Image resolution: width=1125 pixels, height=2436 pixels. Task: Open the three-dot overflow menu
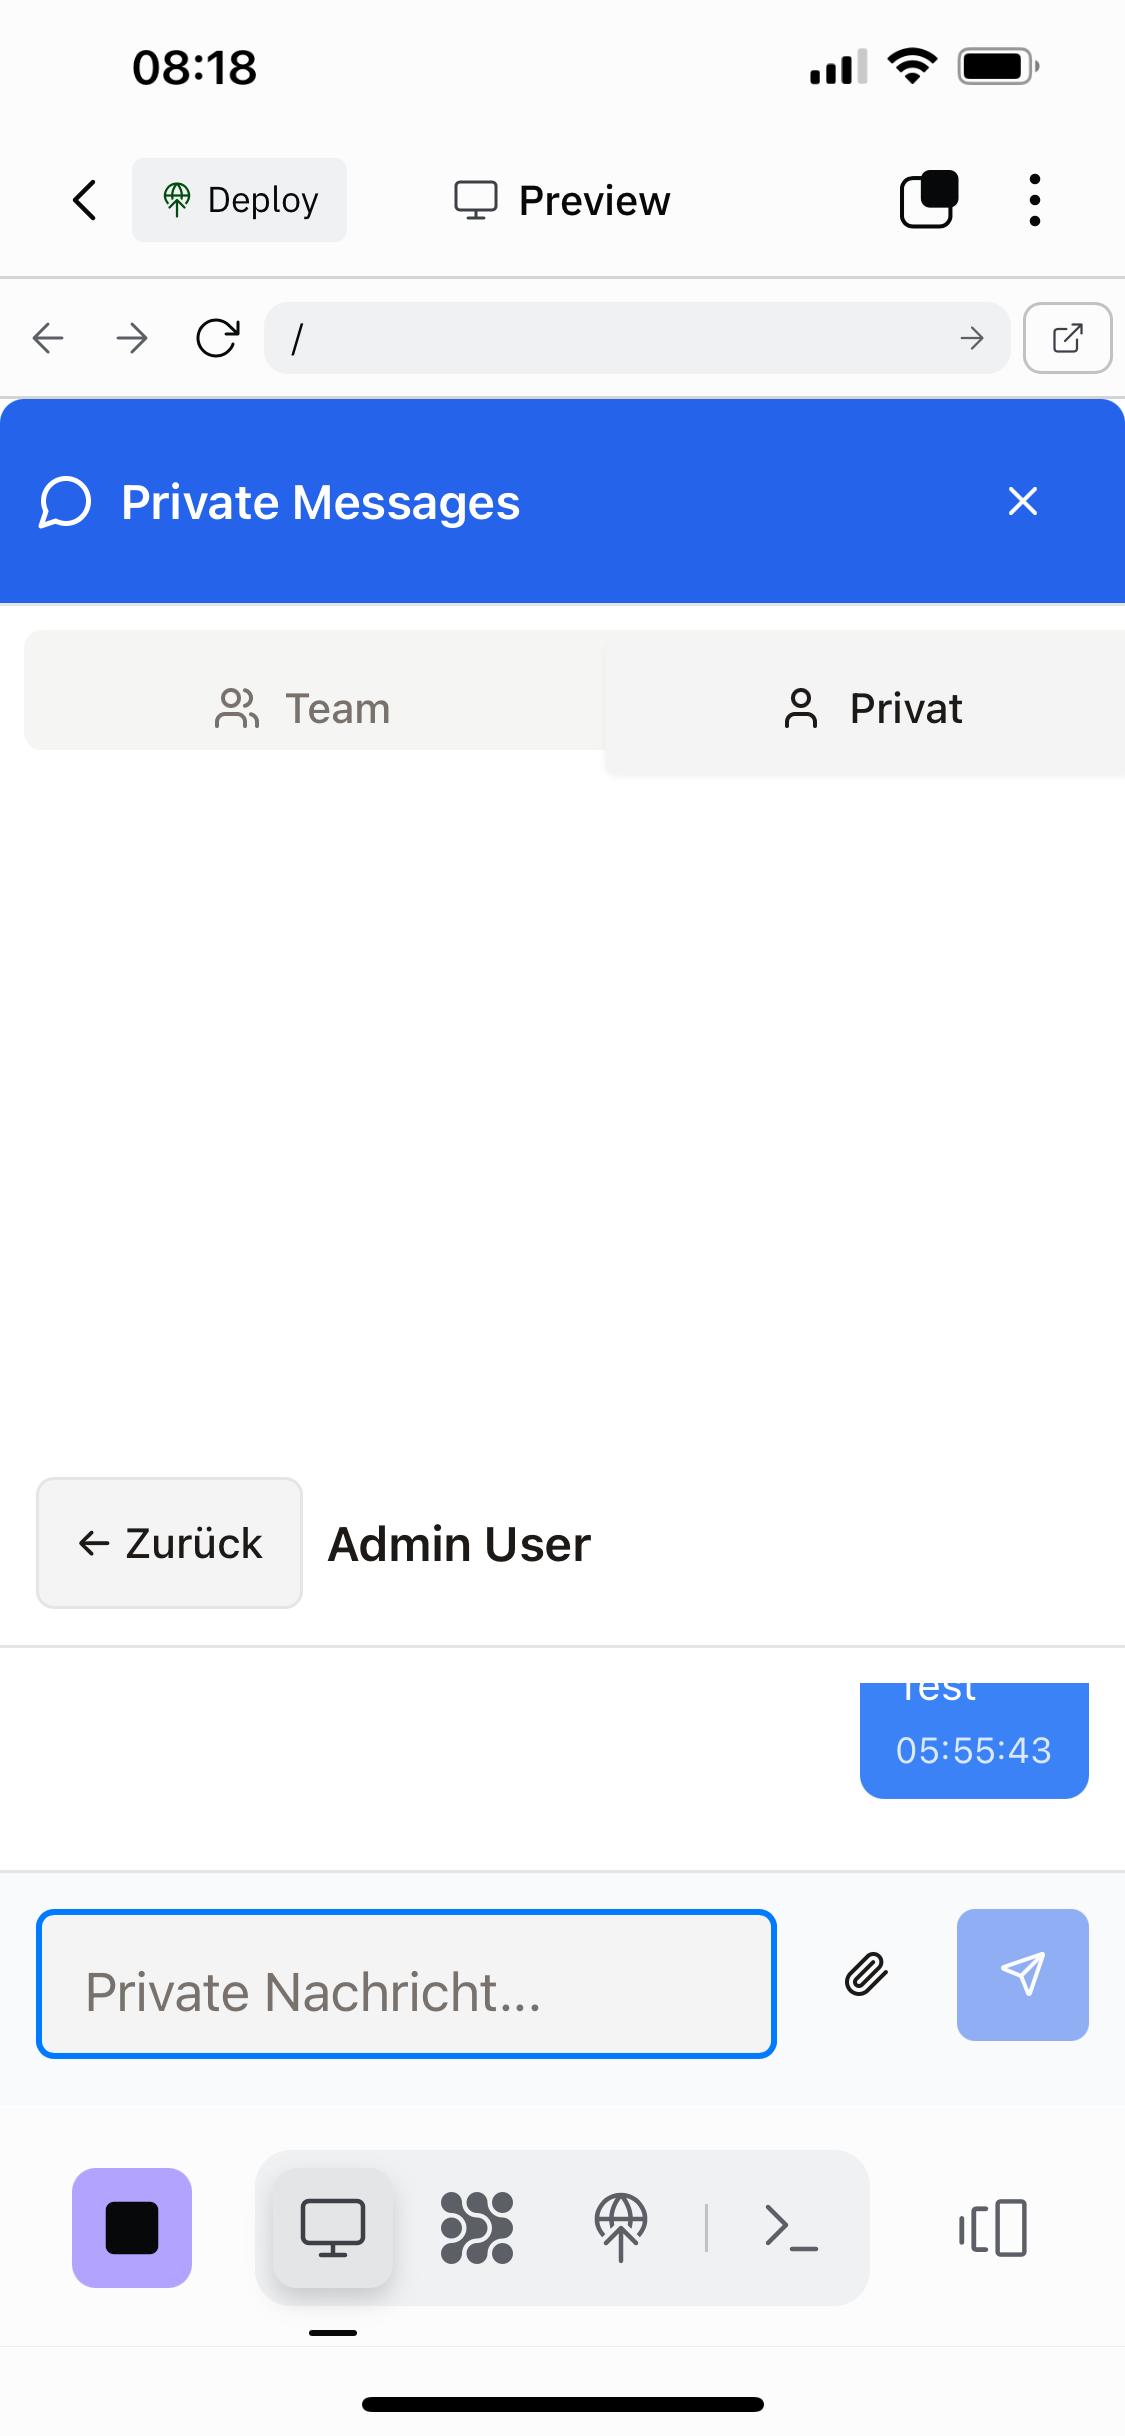(1035, 200)
